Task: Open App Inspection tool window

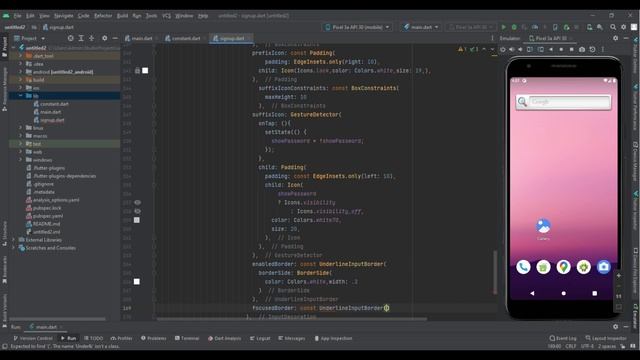Action: (333, 338)
